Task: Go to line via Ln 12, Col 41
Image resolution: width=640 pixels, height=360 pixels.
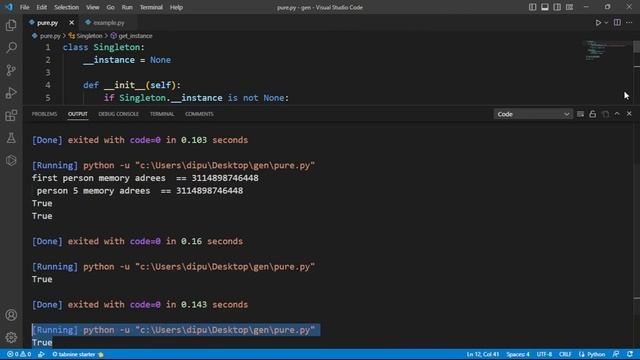Action: [x=483, y=354]
